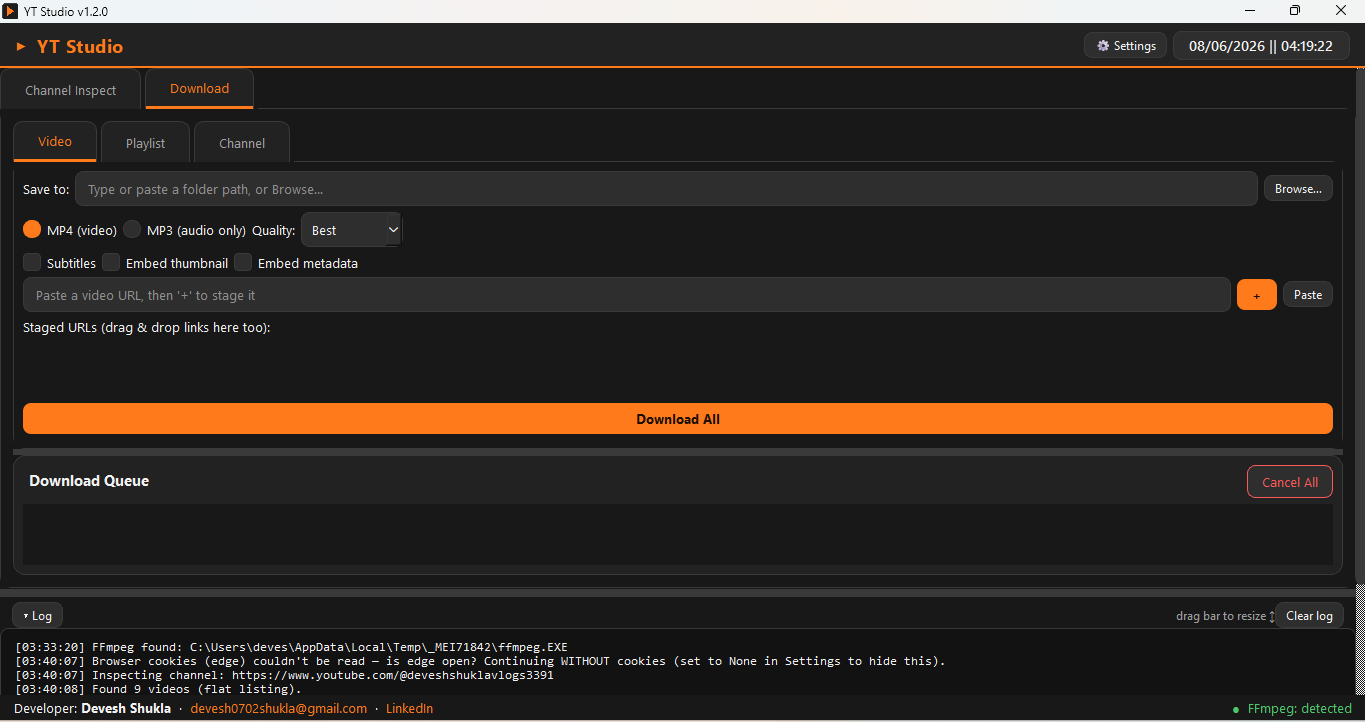
Task: Switch to the Playlist sub-tab
Action: point(145,143)
